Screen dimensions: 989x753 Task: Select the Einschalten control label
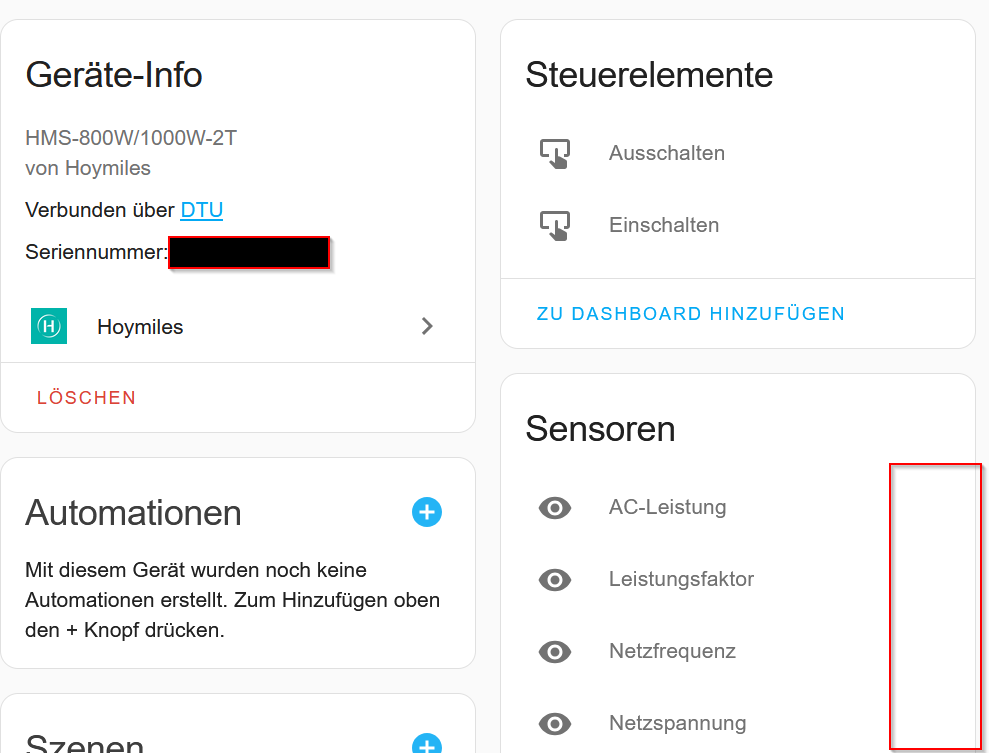tap(664, 225)
